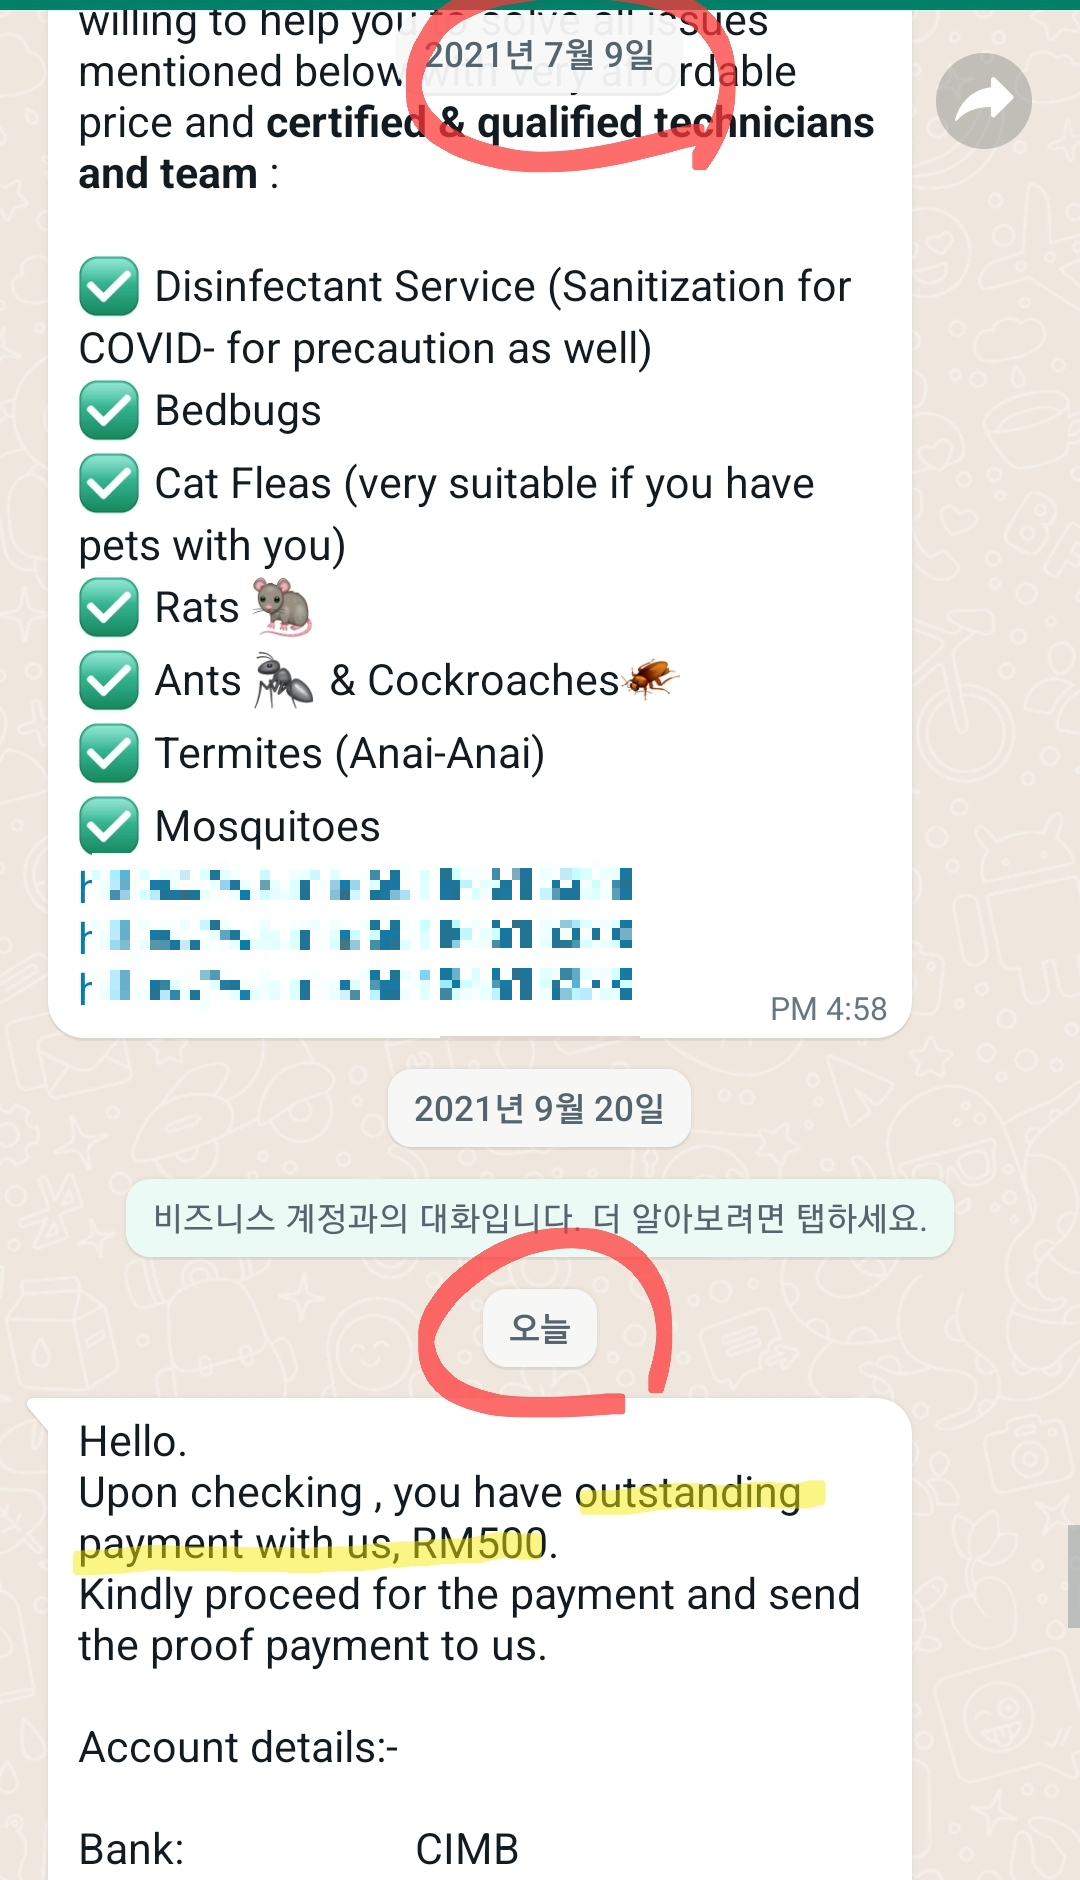Image resolution: width=1080 pixels, height=1880 pixels.
Task: Tap the outstanding payment RM500 message bubble
Action: point(480,1639)
